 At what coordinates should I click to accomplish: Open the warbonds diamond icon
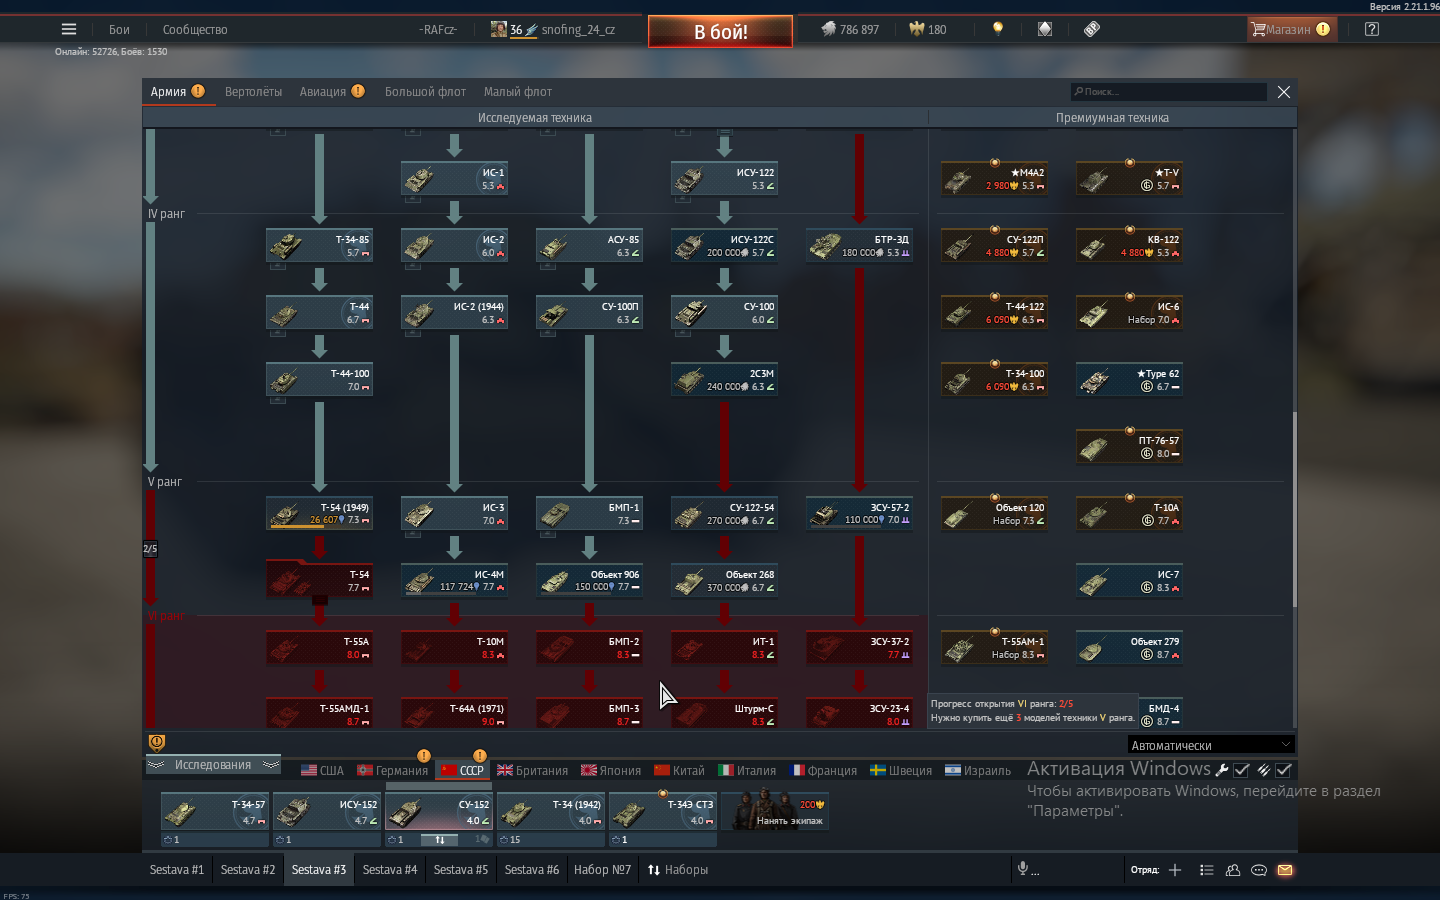click(1045, 29)
